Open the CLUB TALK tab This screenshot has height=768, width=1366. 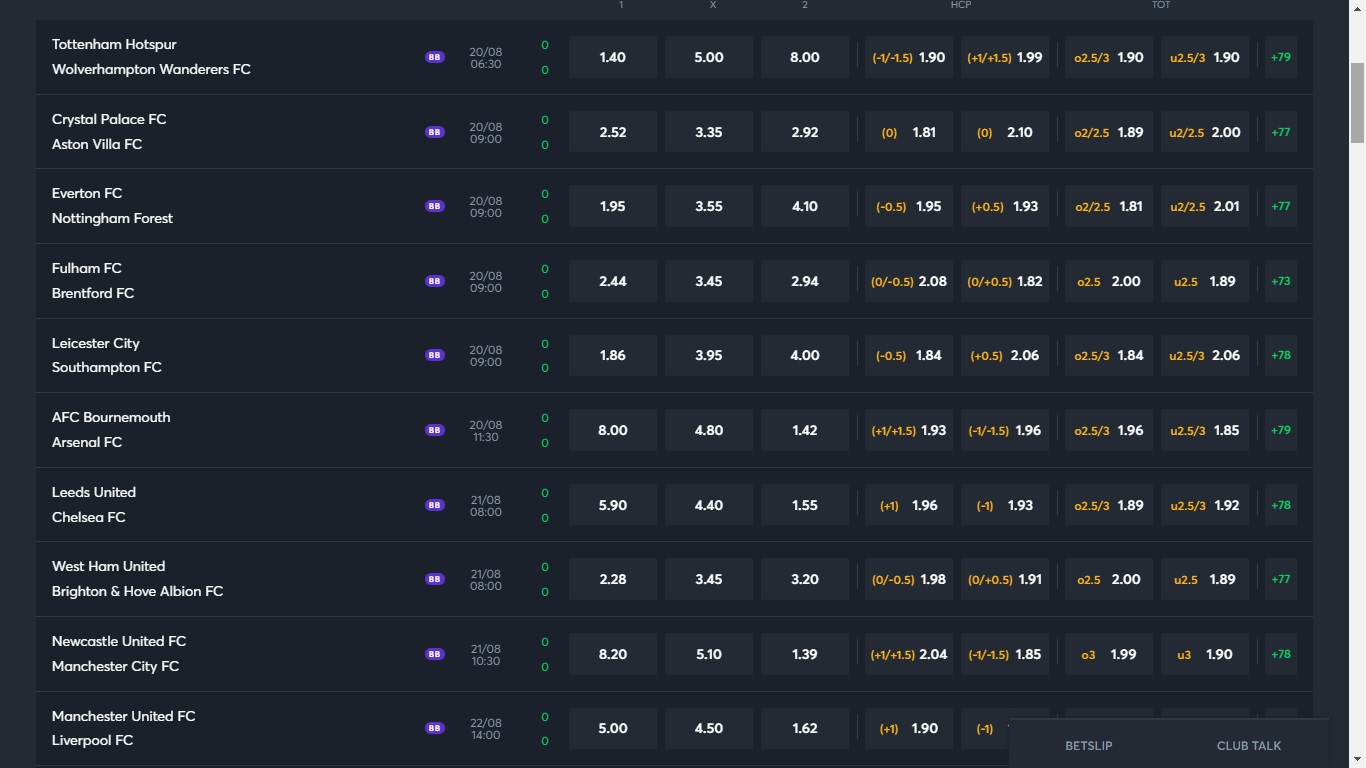tap(1249, 746)
